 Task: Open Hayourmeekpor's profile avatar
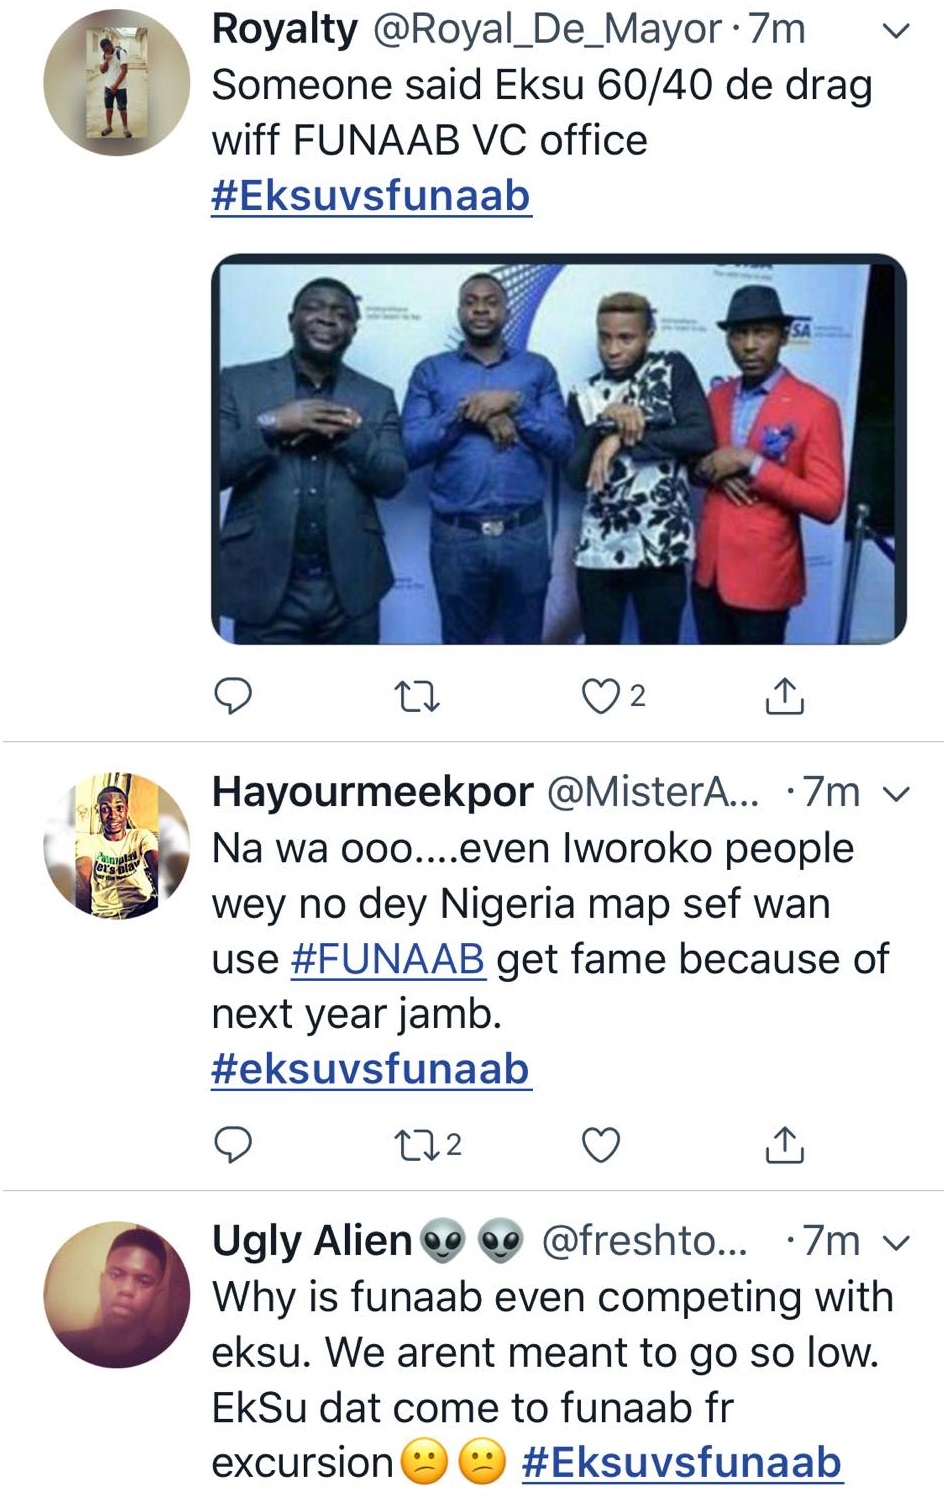click(x=116, y=845)
